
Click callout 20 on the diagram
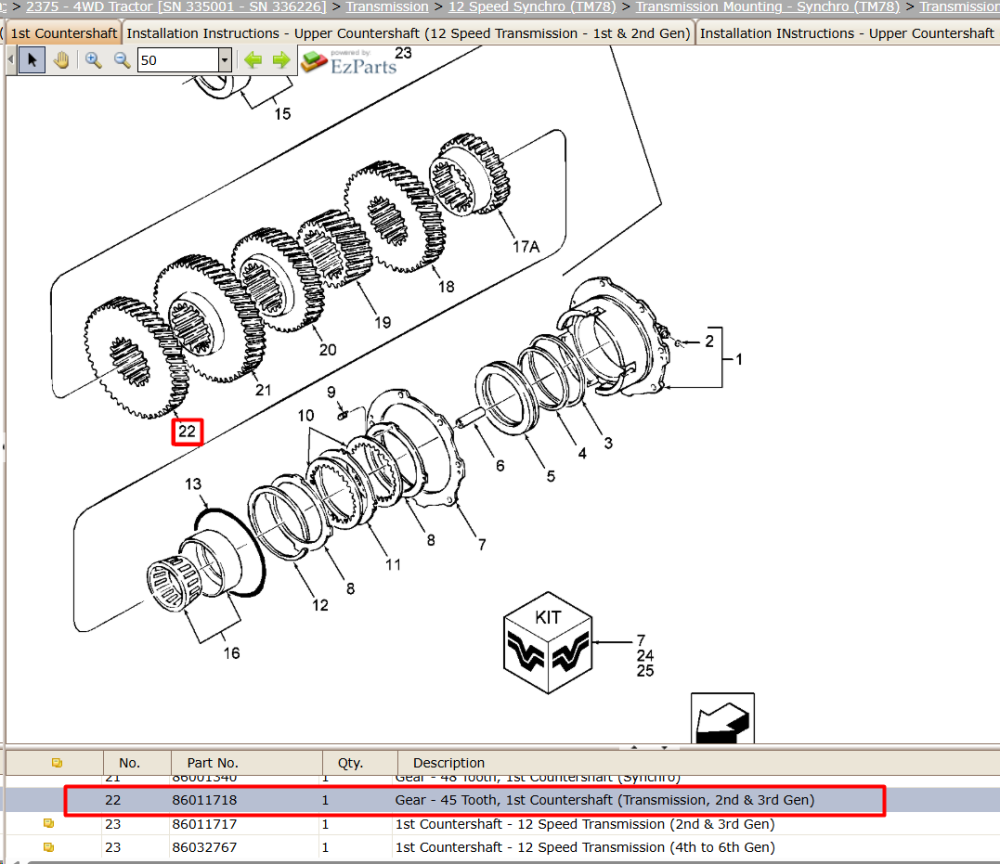328,349
